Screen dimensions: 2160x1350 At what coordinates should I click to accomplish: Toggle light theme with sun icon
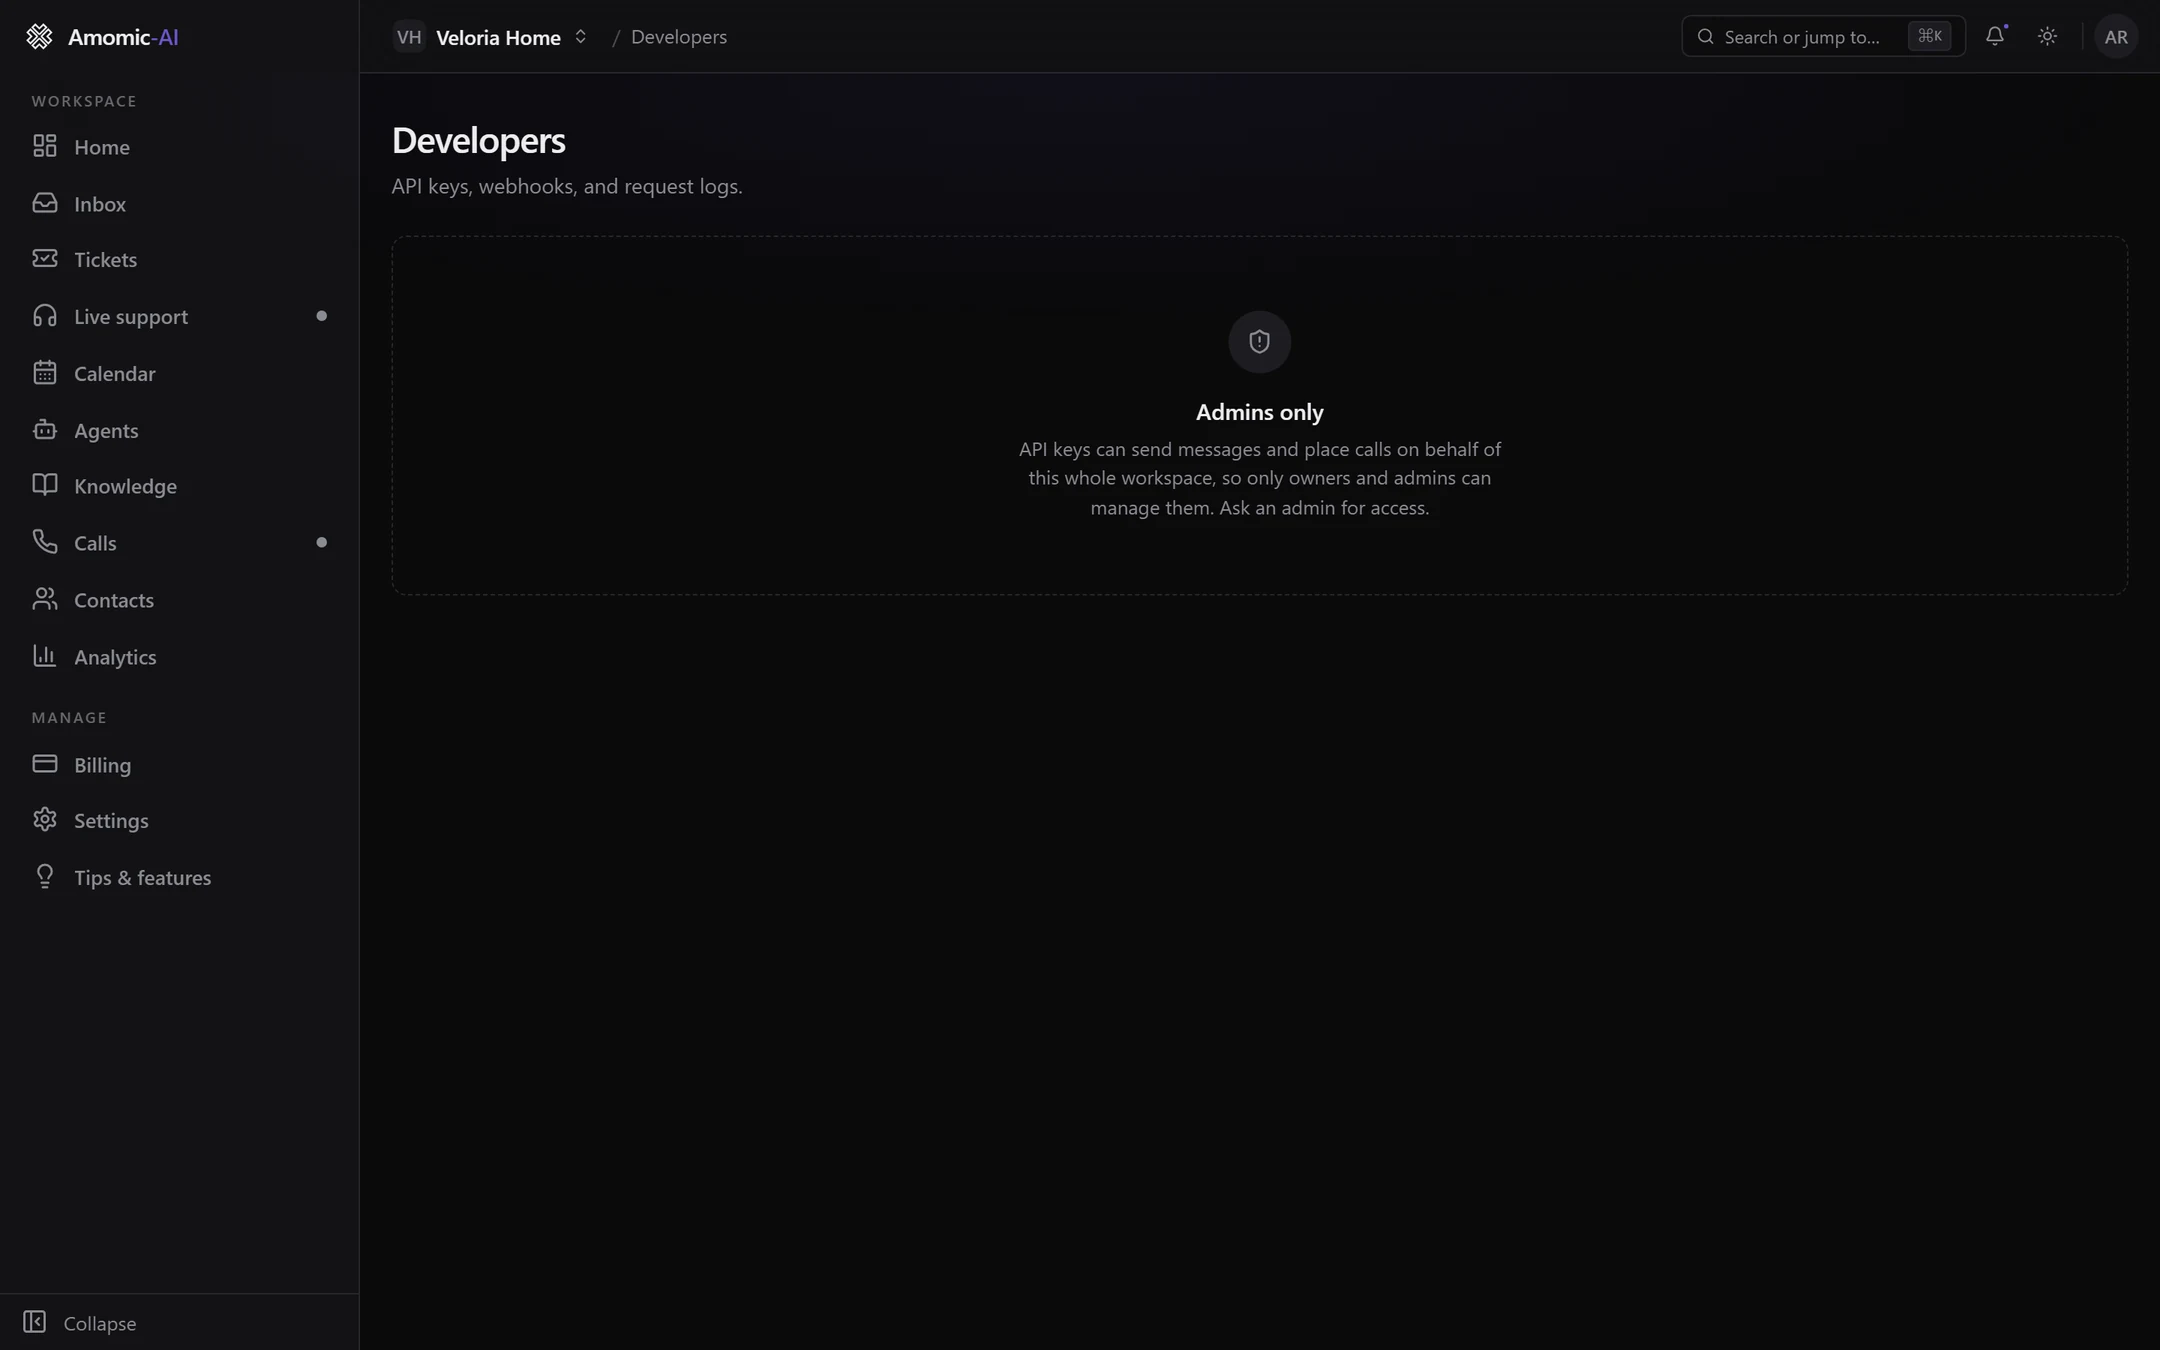[2047, 36]
